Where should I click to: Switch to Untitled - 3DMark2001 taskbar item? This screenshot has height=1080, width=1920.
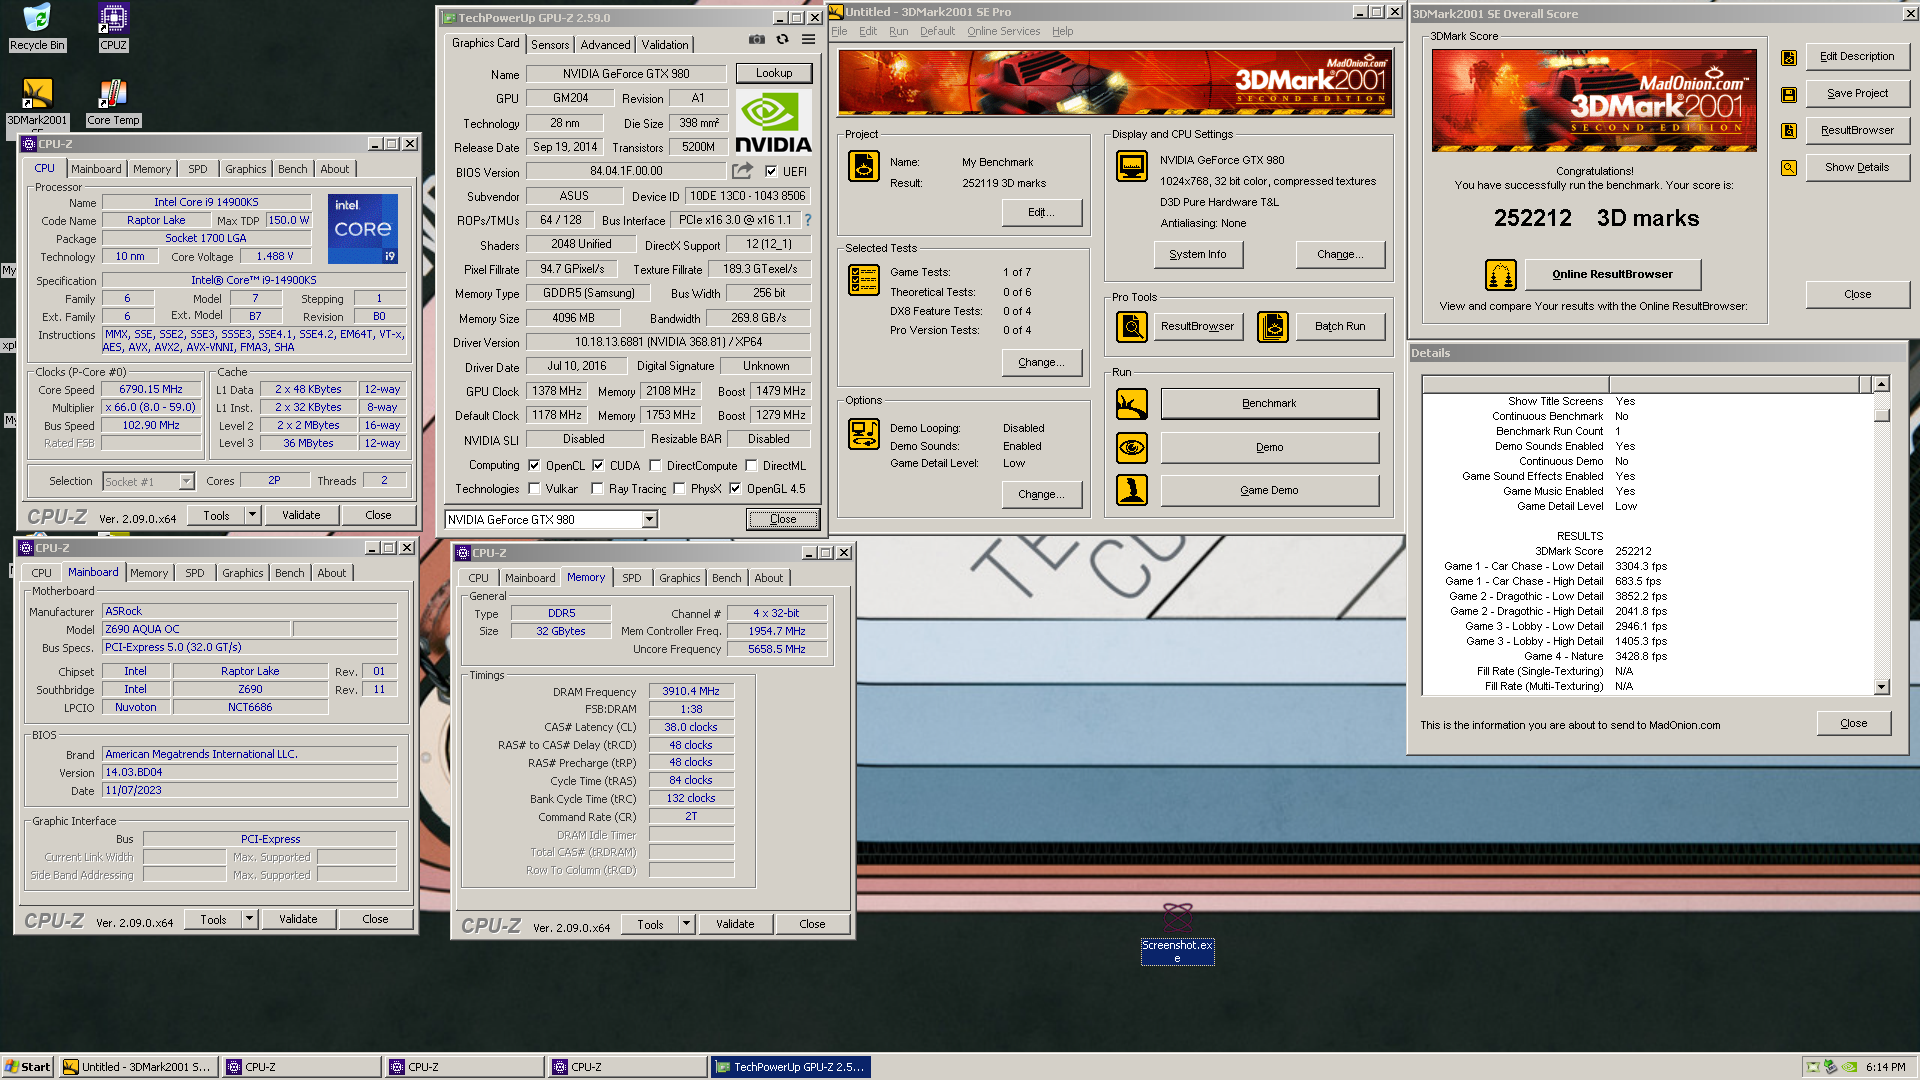point(137,1067)
